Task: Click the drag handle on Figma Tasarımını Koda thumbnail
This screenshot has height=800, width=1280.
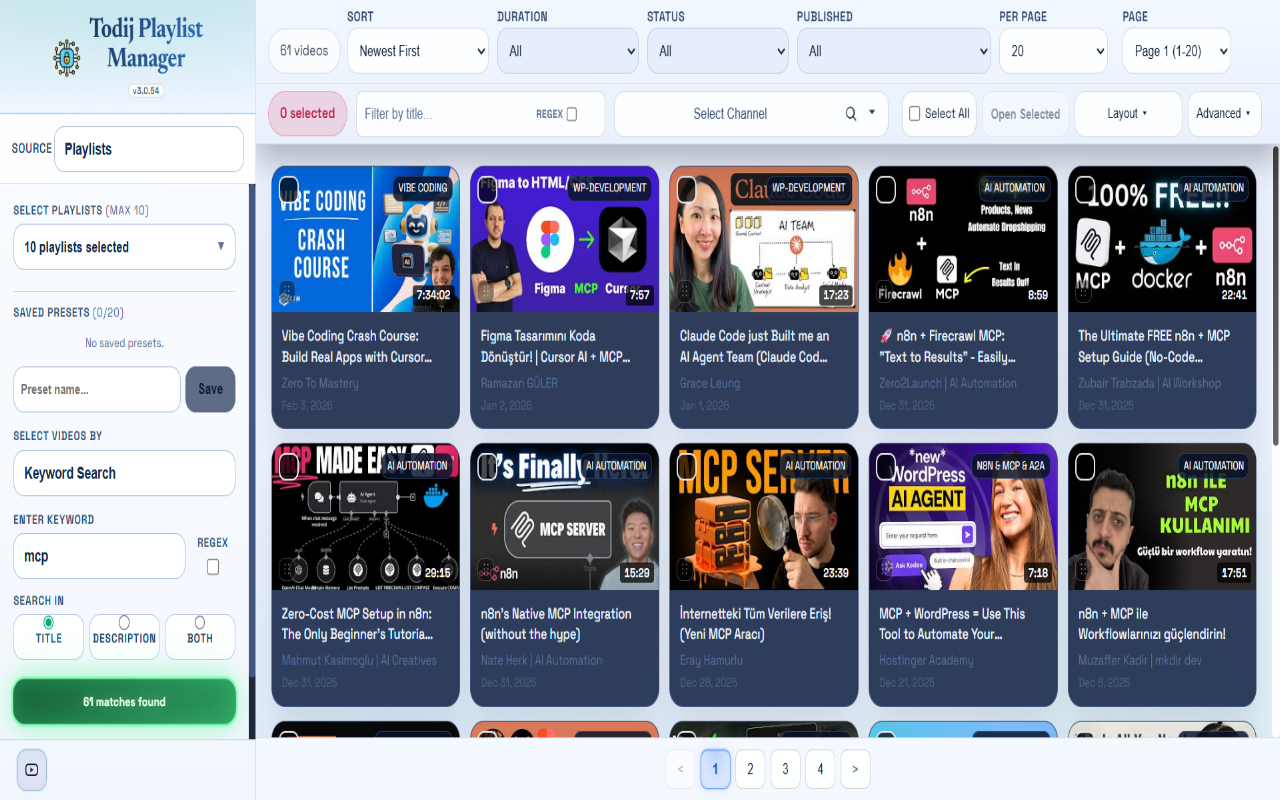Action: click(x=486, y=291)
